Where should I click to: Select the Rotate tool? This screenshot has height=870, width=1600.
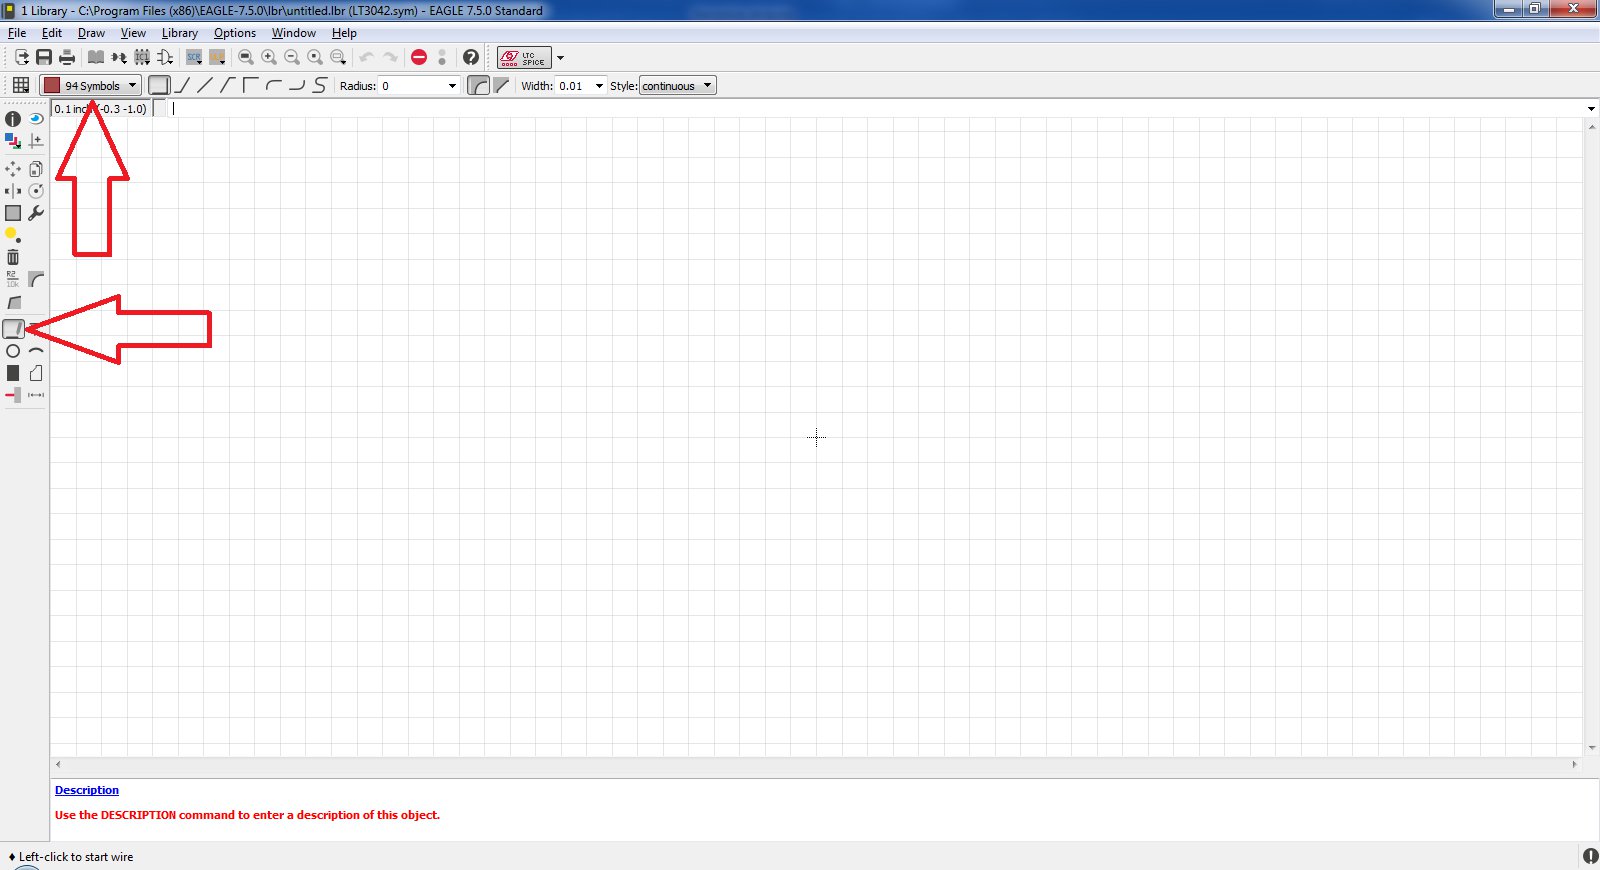[36, 191]
